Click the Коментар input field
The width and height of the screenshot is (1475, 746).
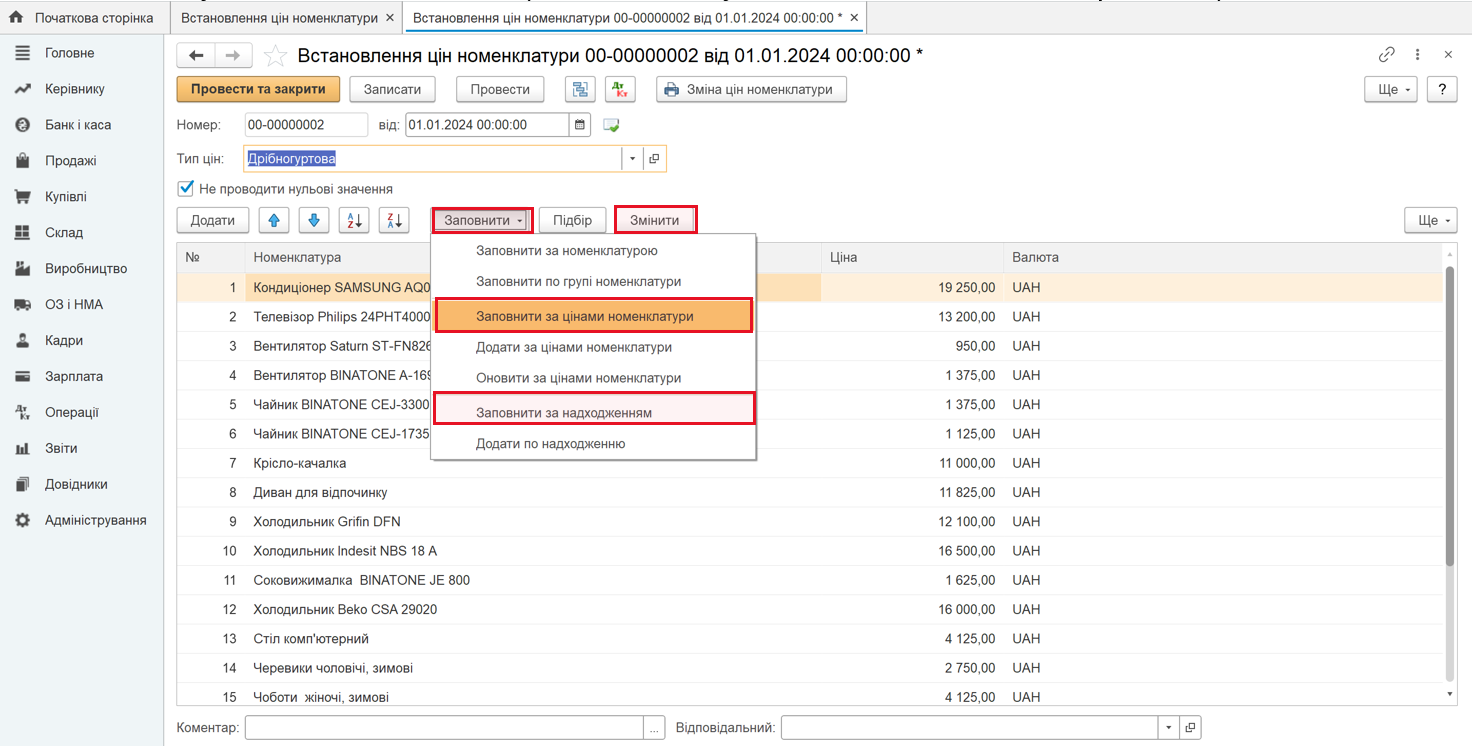click(445, 728)
